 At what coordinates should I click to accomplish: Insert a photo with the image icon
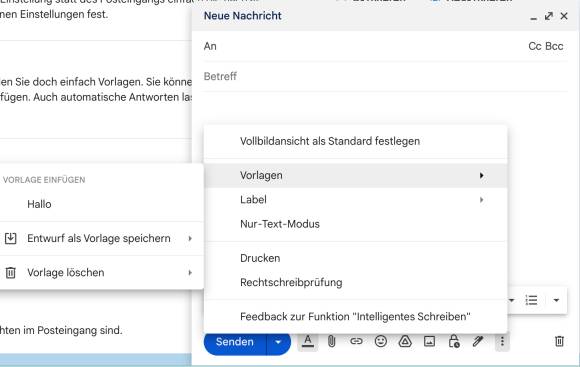[429, 341]
